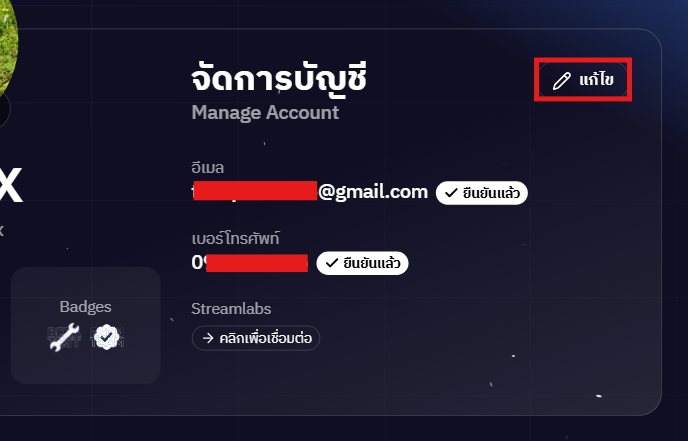The width and height of the screenshot is (688, 441).
Task: Click the pencil icon on the edit button
Action: click(x=561, y=81)
